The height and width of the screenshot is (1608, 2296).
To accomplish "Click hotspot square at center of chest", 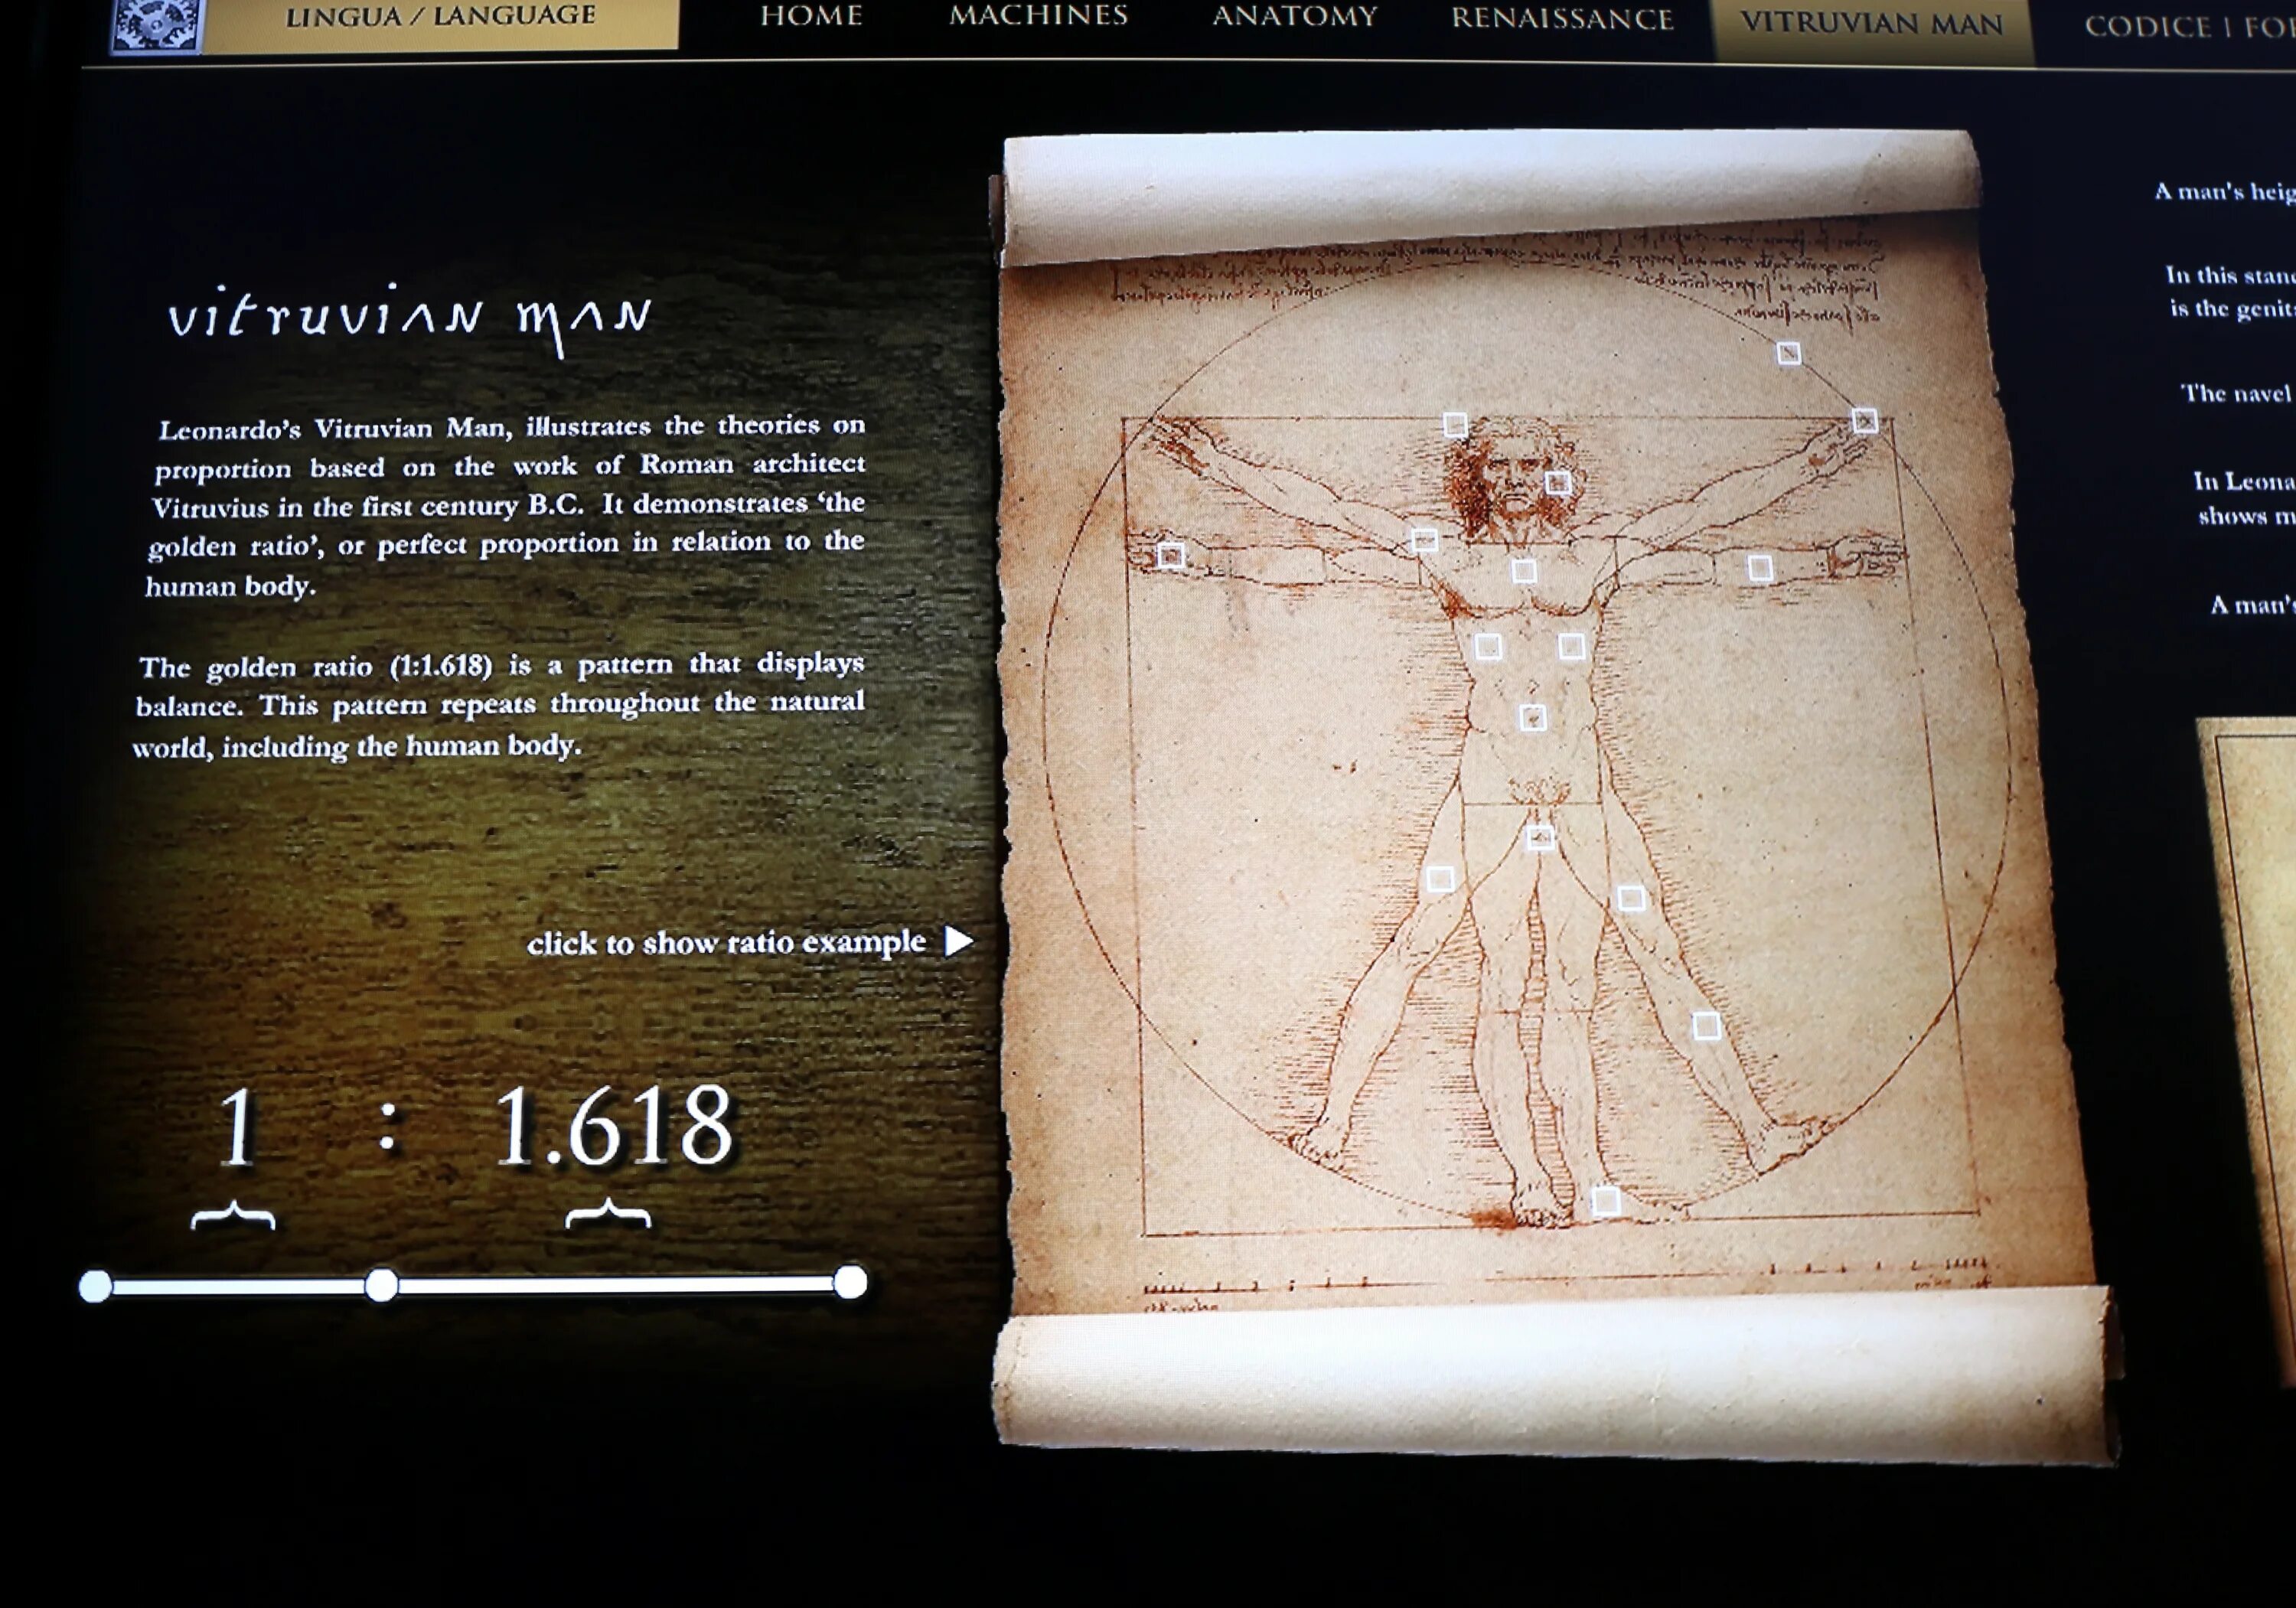I will tap(1523, 571).
